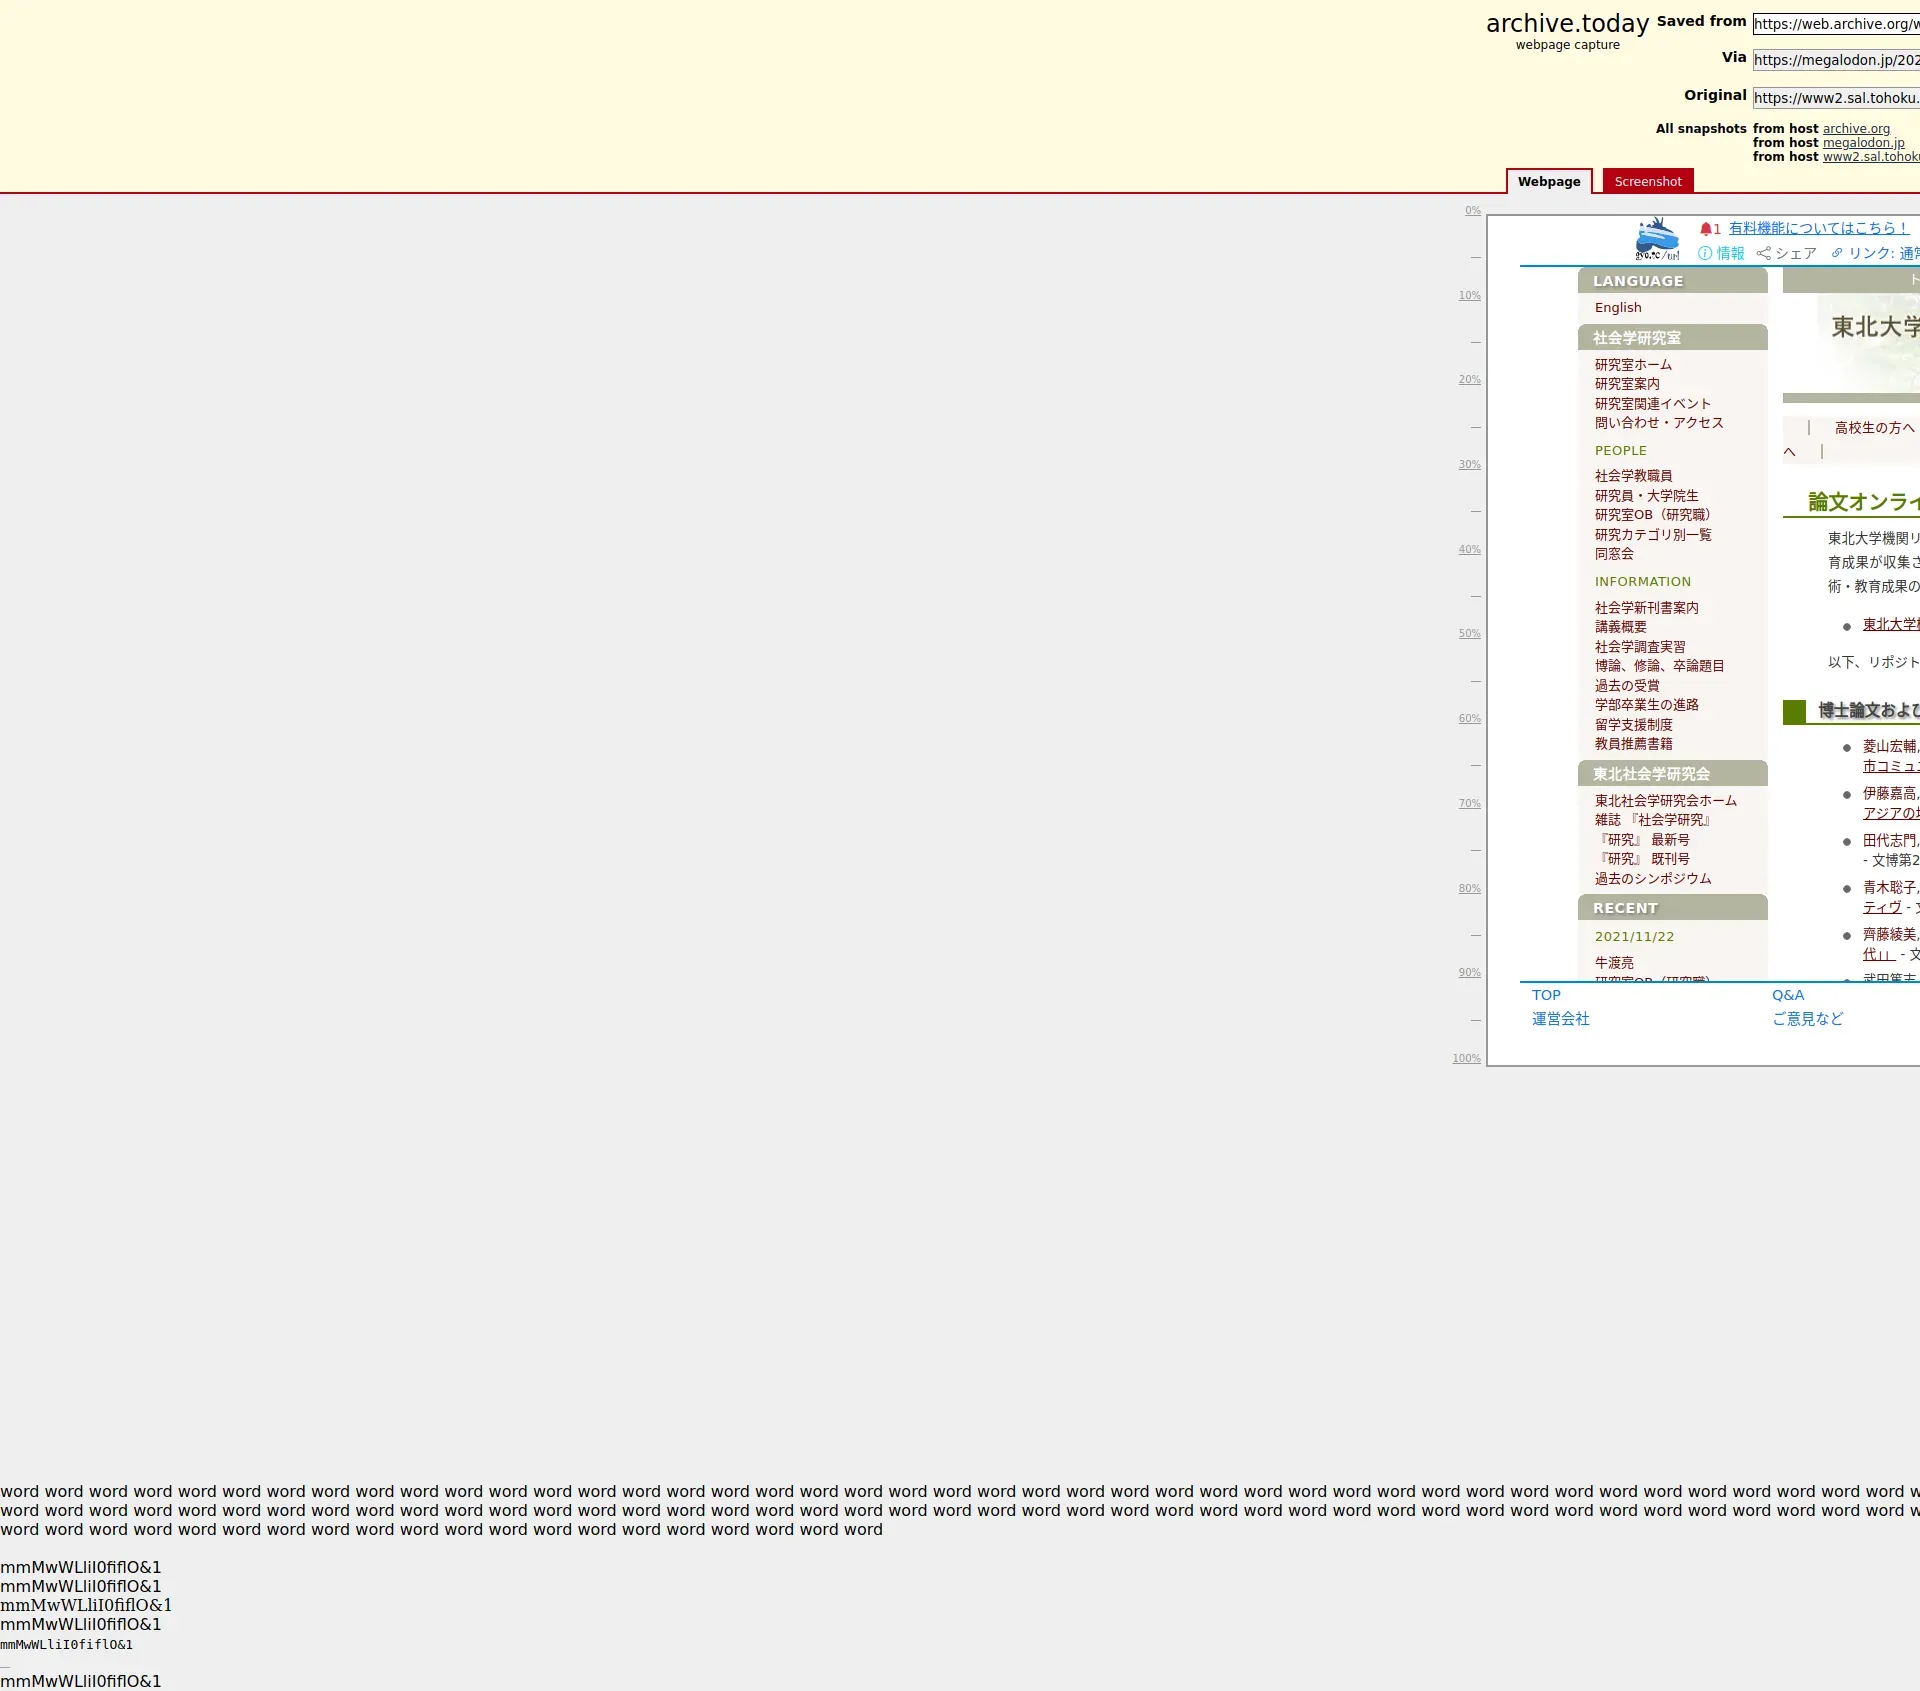Jump to 50% scroll position marker
Image resolution: width=1920 pixels, height=1691 pixels.
pyautogui.click(x=1469, y=634)
